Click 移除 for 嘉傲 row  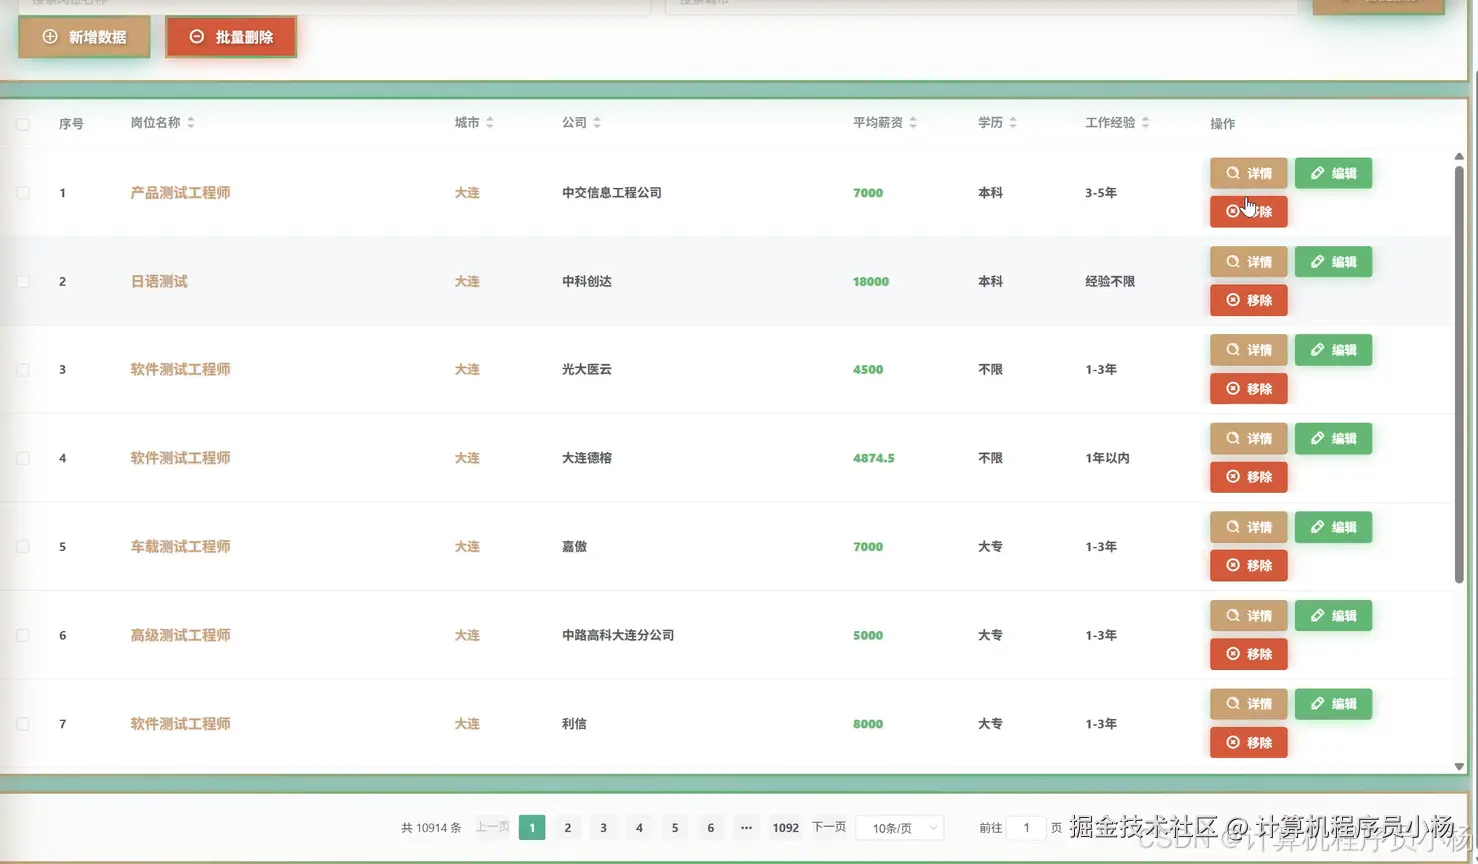pyautogui.click(x=1249, y=565)
